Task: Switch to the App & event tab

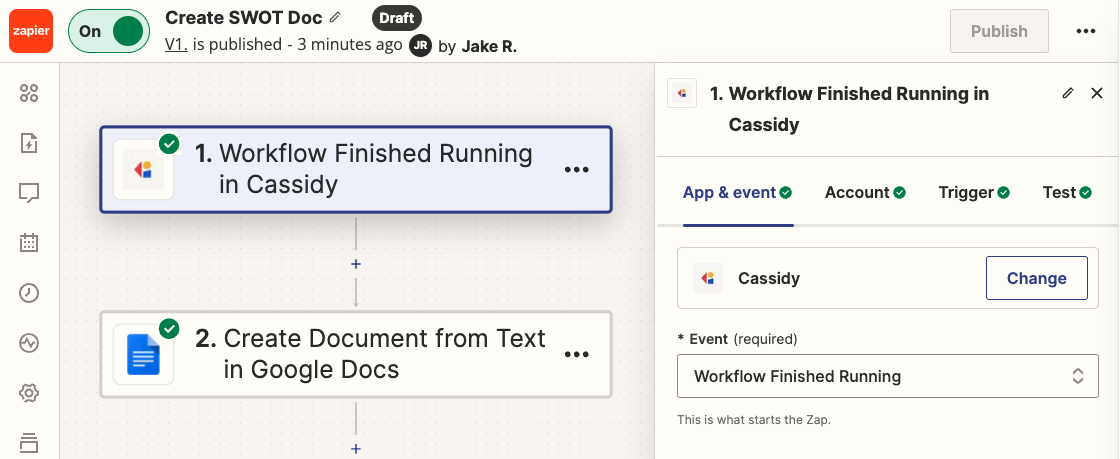Action: click(x=737, y=193)
